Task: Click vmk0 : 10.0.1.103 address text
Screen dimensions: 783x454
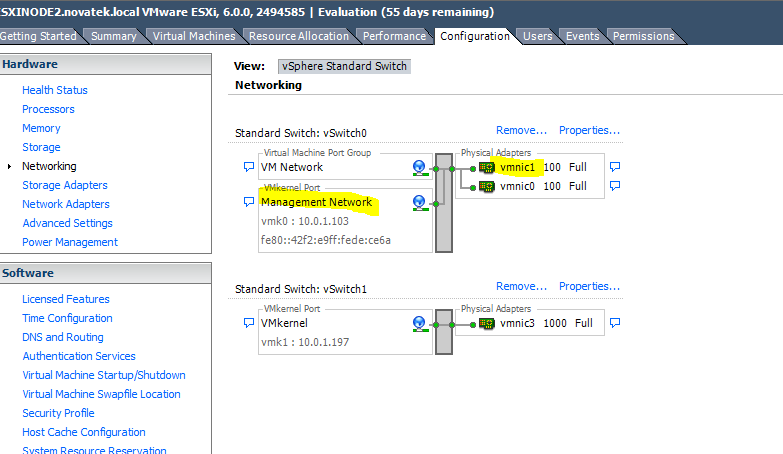Action: [x=305, y=221]
